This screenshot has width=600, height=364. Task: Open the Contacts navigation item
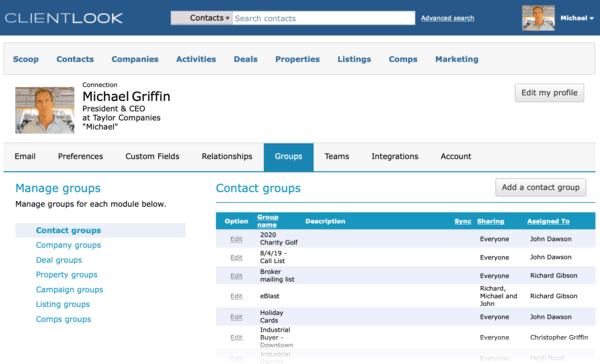75,59
